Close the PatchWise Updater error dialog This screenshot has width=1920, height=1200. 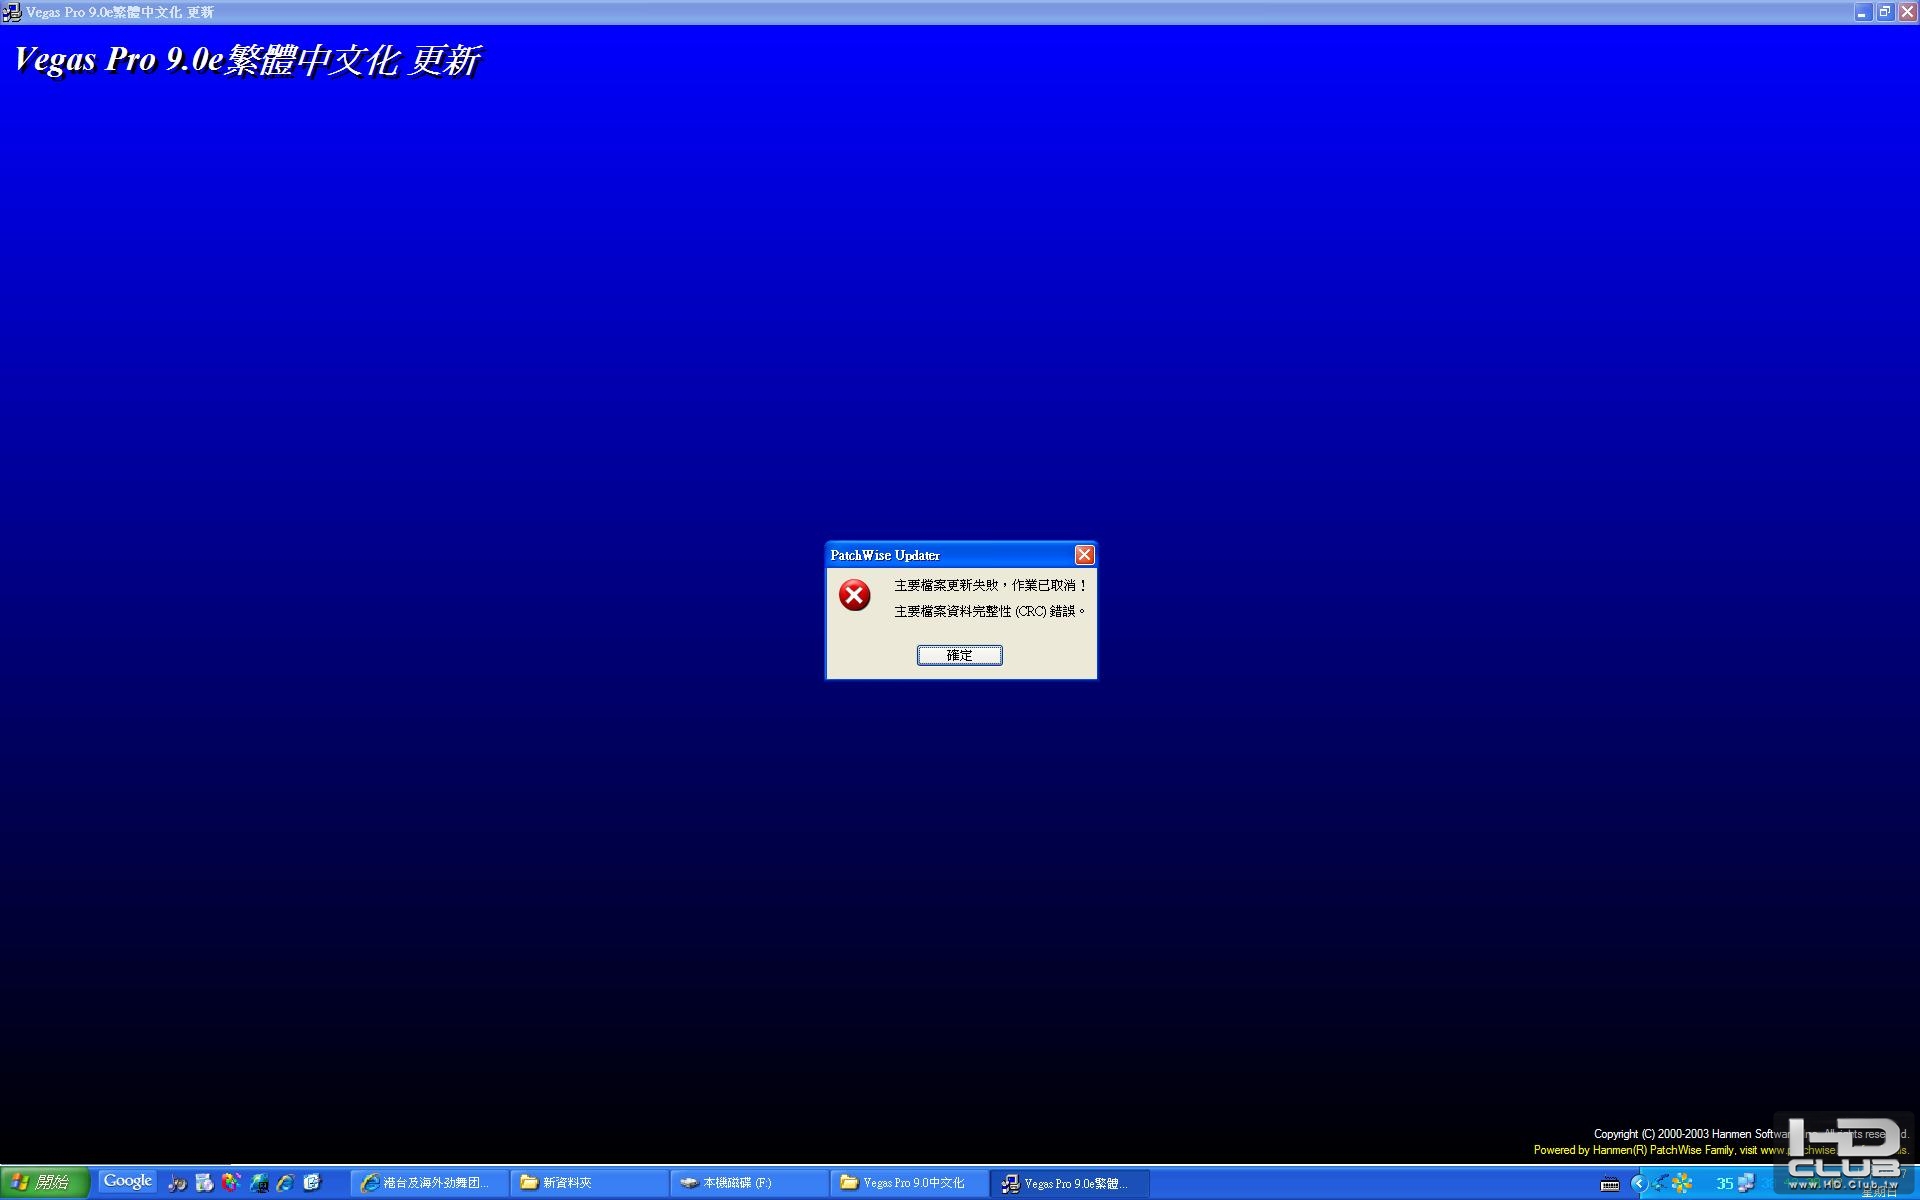pos(1084,555)
